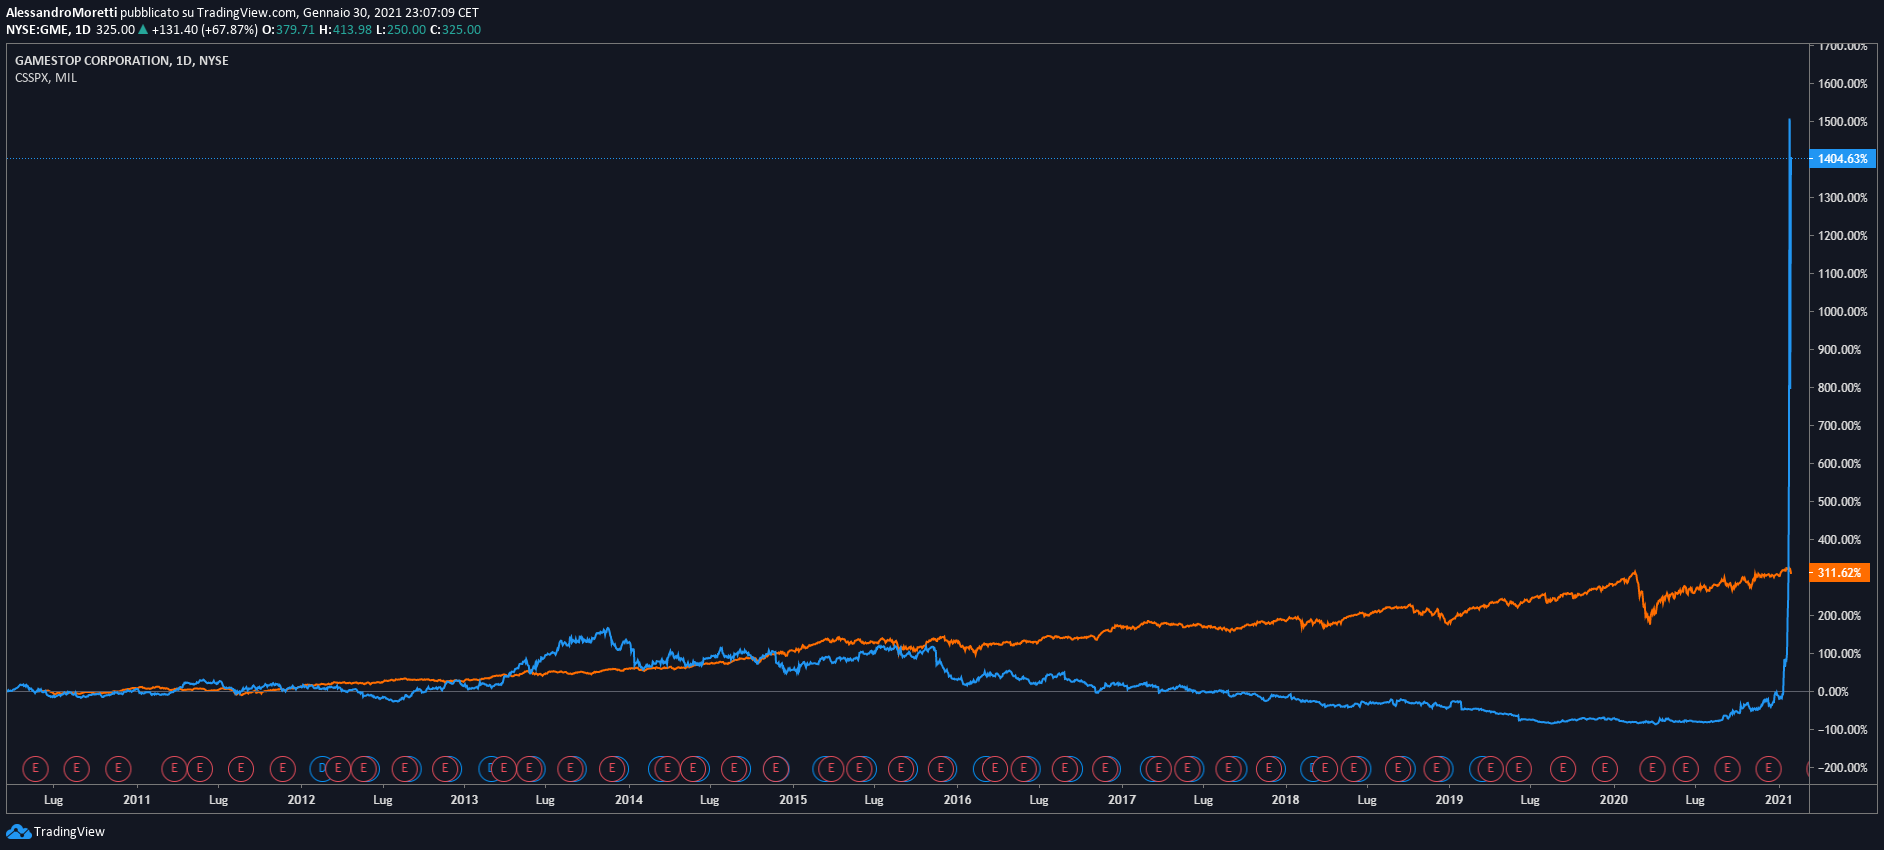Click the low value L:250.00
The height and width of the screenshot is (850, 1884).
(x=401, y=30)
